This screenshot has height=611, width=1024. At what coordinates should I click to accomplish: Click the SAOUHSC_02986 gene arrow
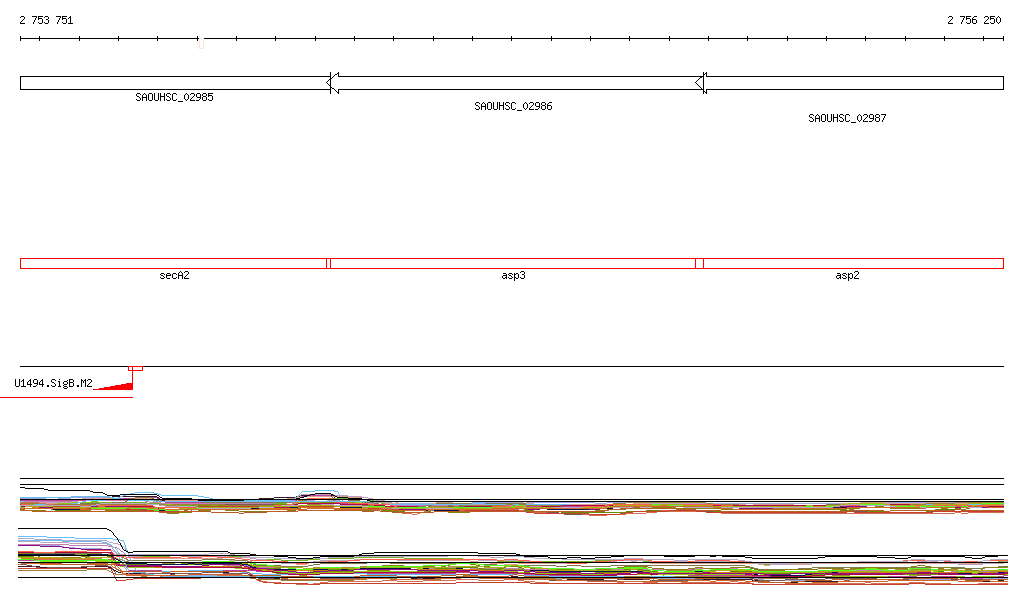(515, 83)
